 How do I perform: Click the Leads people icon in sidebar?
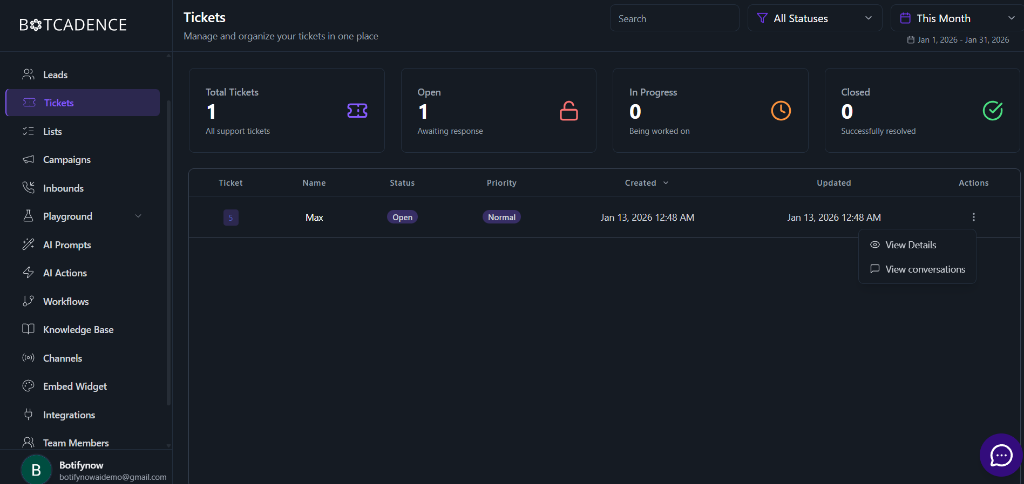pyautogui.click(x=28, y=74)
